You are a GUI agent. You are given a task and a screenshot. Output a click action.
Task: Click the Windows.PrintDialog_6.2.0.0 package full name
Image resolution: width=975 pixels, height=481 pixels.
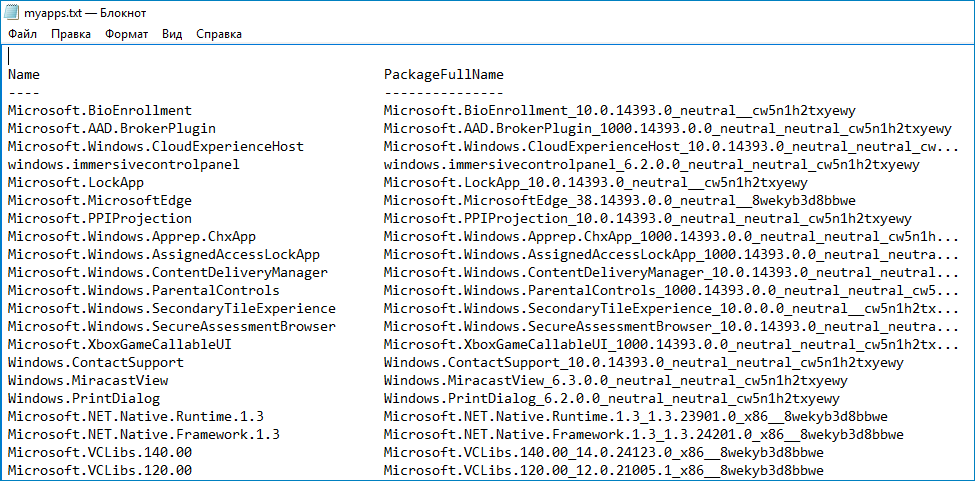coord(611,398)
